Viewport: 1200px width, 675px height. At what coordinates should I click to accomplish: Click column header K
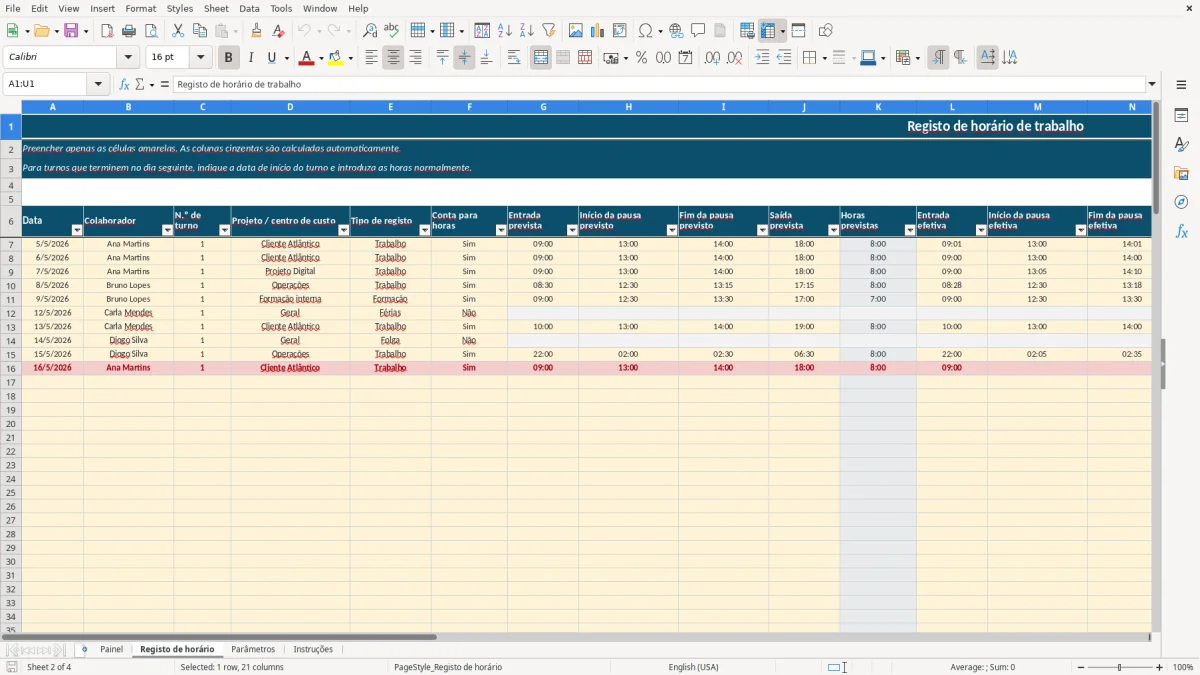tap(878, 107)
